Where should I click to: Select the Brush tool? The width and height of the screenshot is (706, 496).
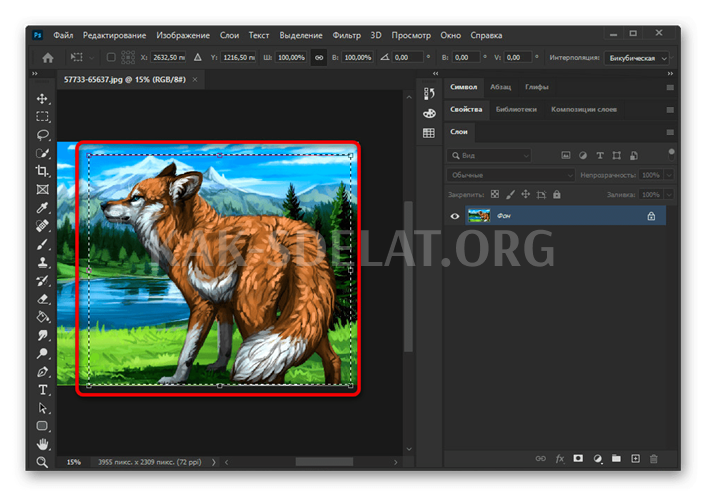tap(42, 244)
